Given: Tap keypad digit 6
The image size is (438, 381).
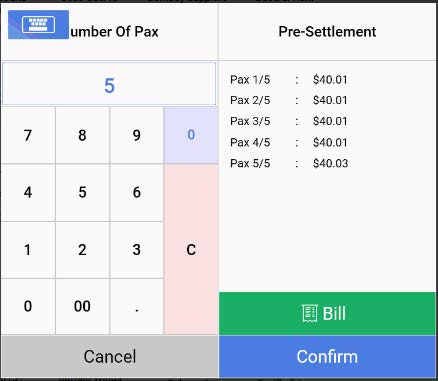Looking at the screenshot, I should (137, 192).
